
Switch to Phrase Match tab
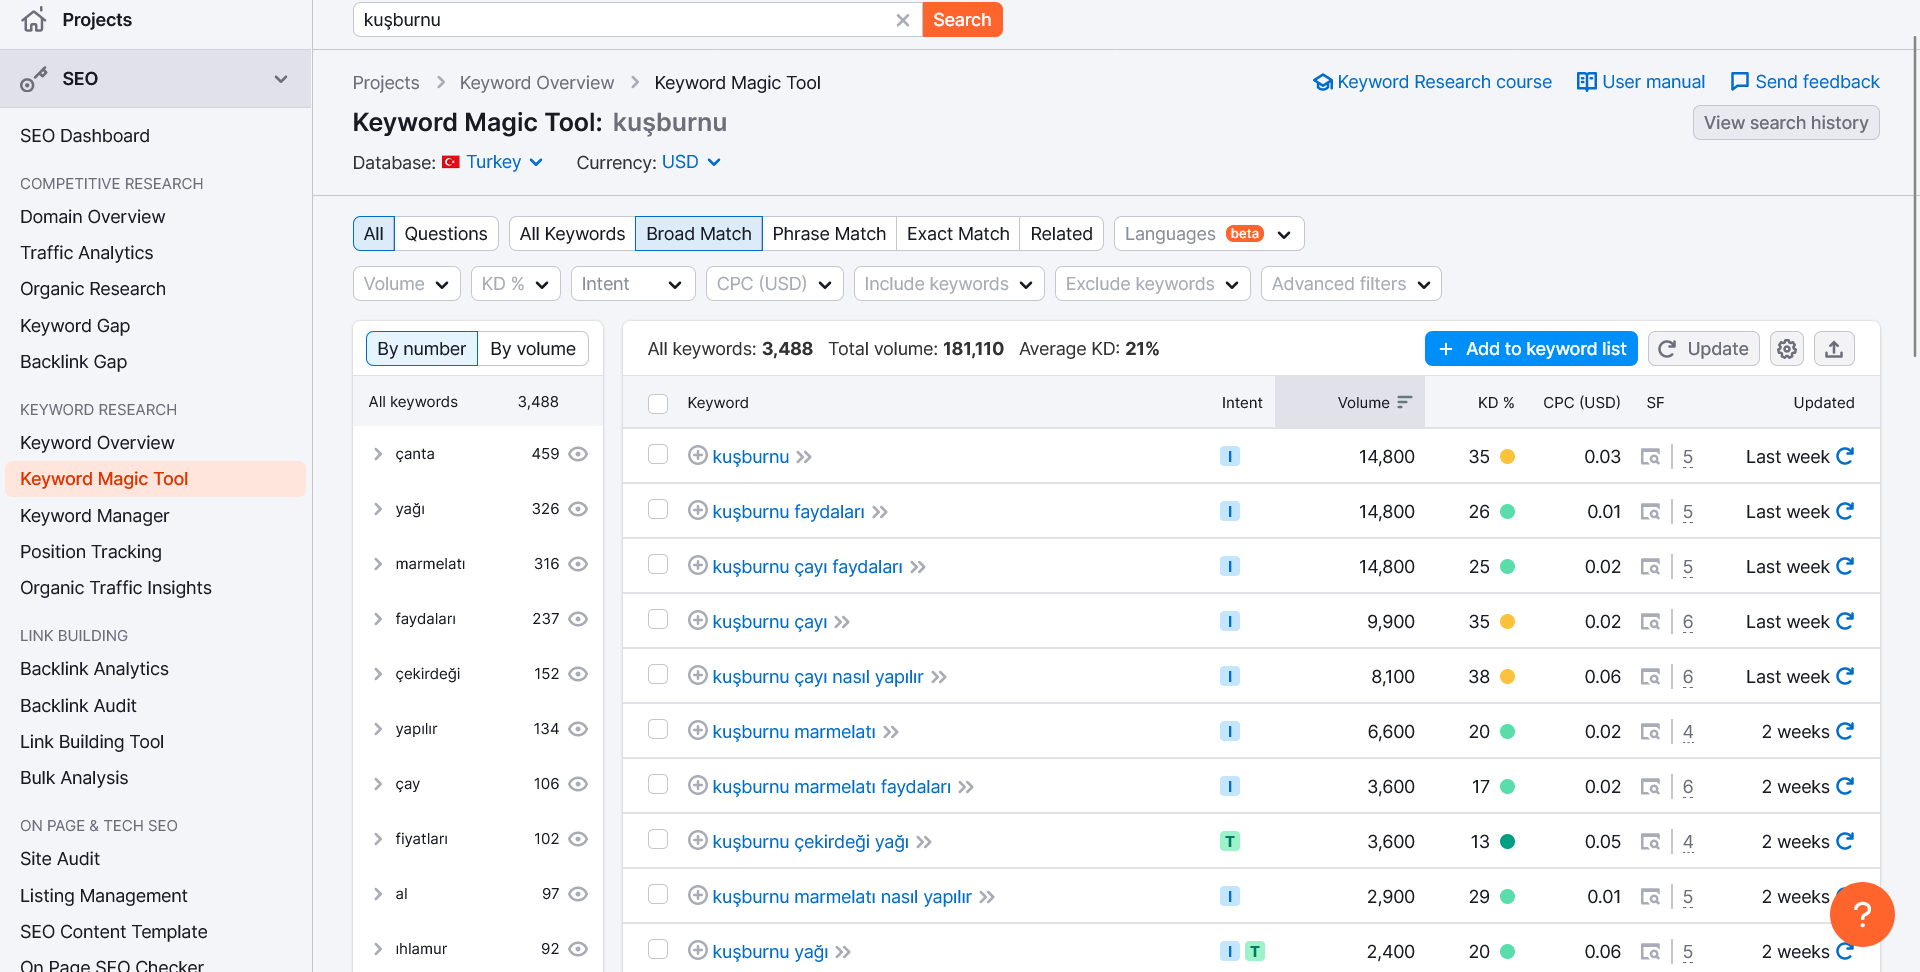coord(829,234)
